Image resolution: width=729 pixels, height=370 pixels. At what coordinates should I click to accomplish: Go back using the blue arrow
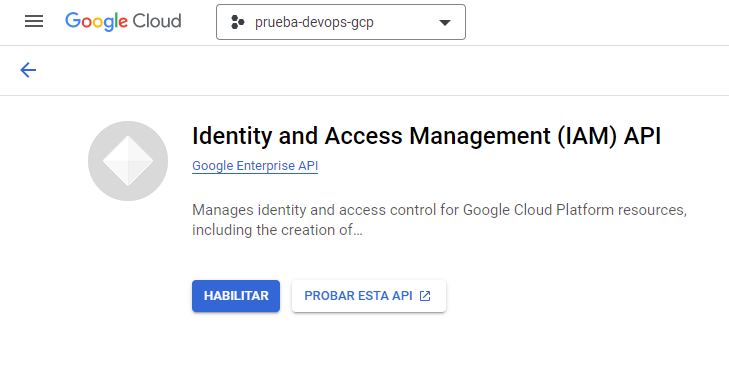click(28, 70)
